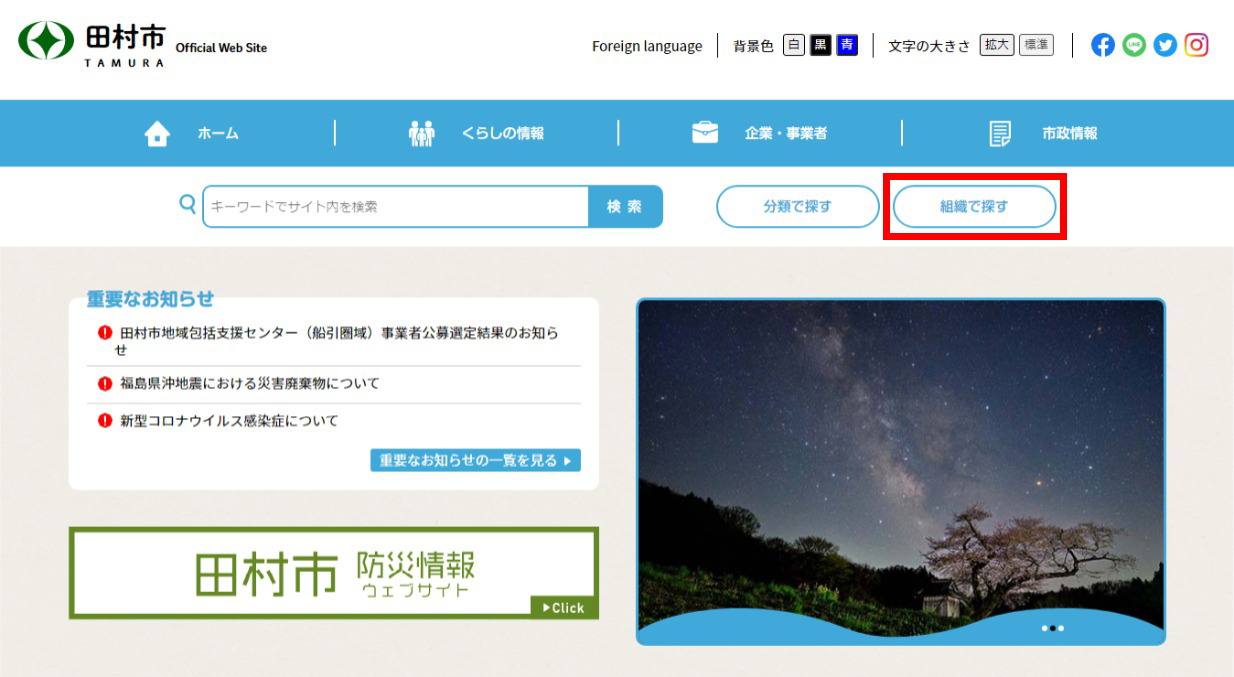Image resolution: width=1234 pixels, height=677 pixels.
Task: Open the Instagram social icon
Action: [x=1196, y=45]
